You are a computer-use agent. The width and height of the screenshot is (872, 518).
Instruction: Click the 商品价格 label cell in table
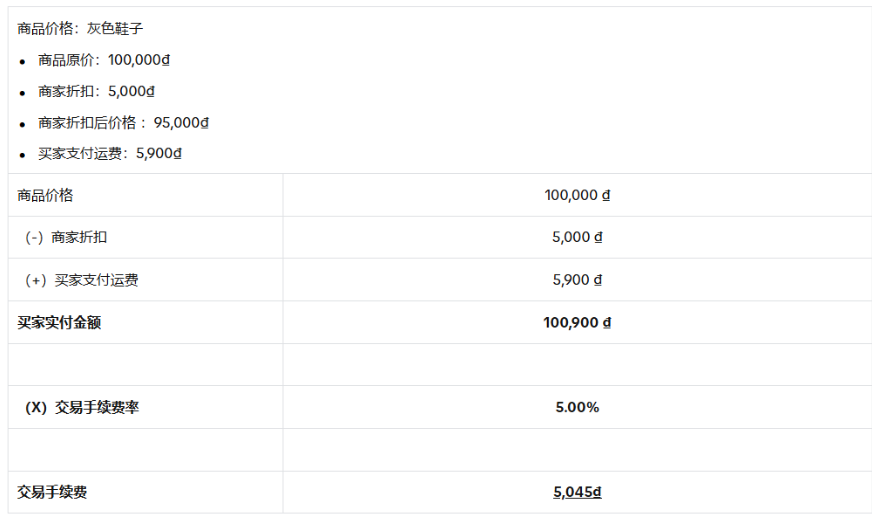(45, 195)
